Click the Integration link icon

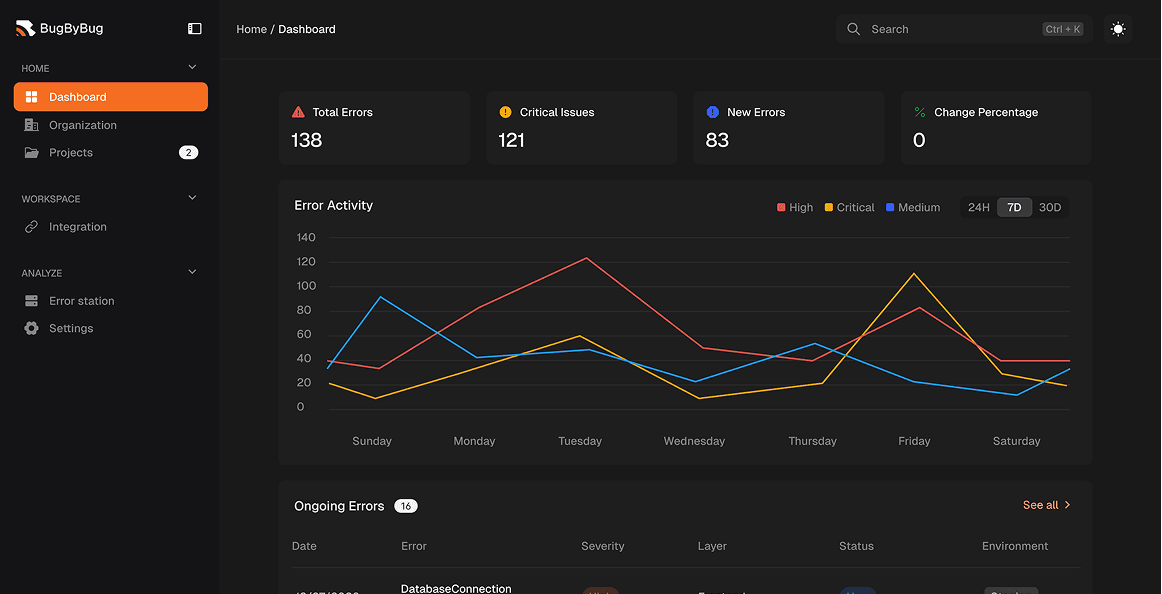point(31,227)
